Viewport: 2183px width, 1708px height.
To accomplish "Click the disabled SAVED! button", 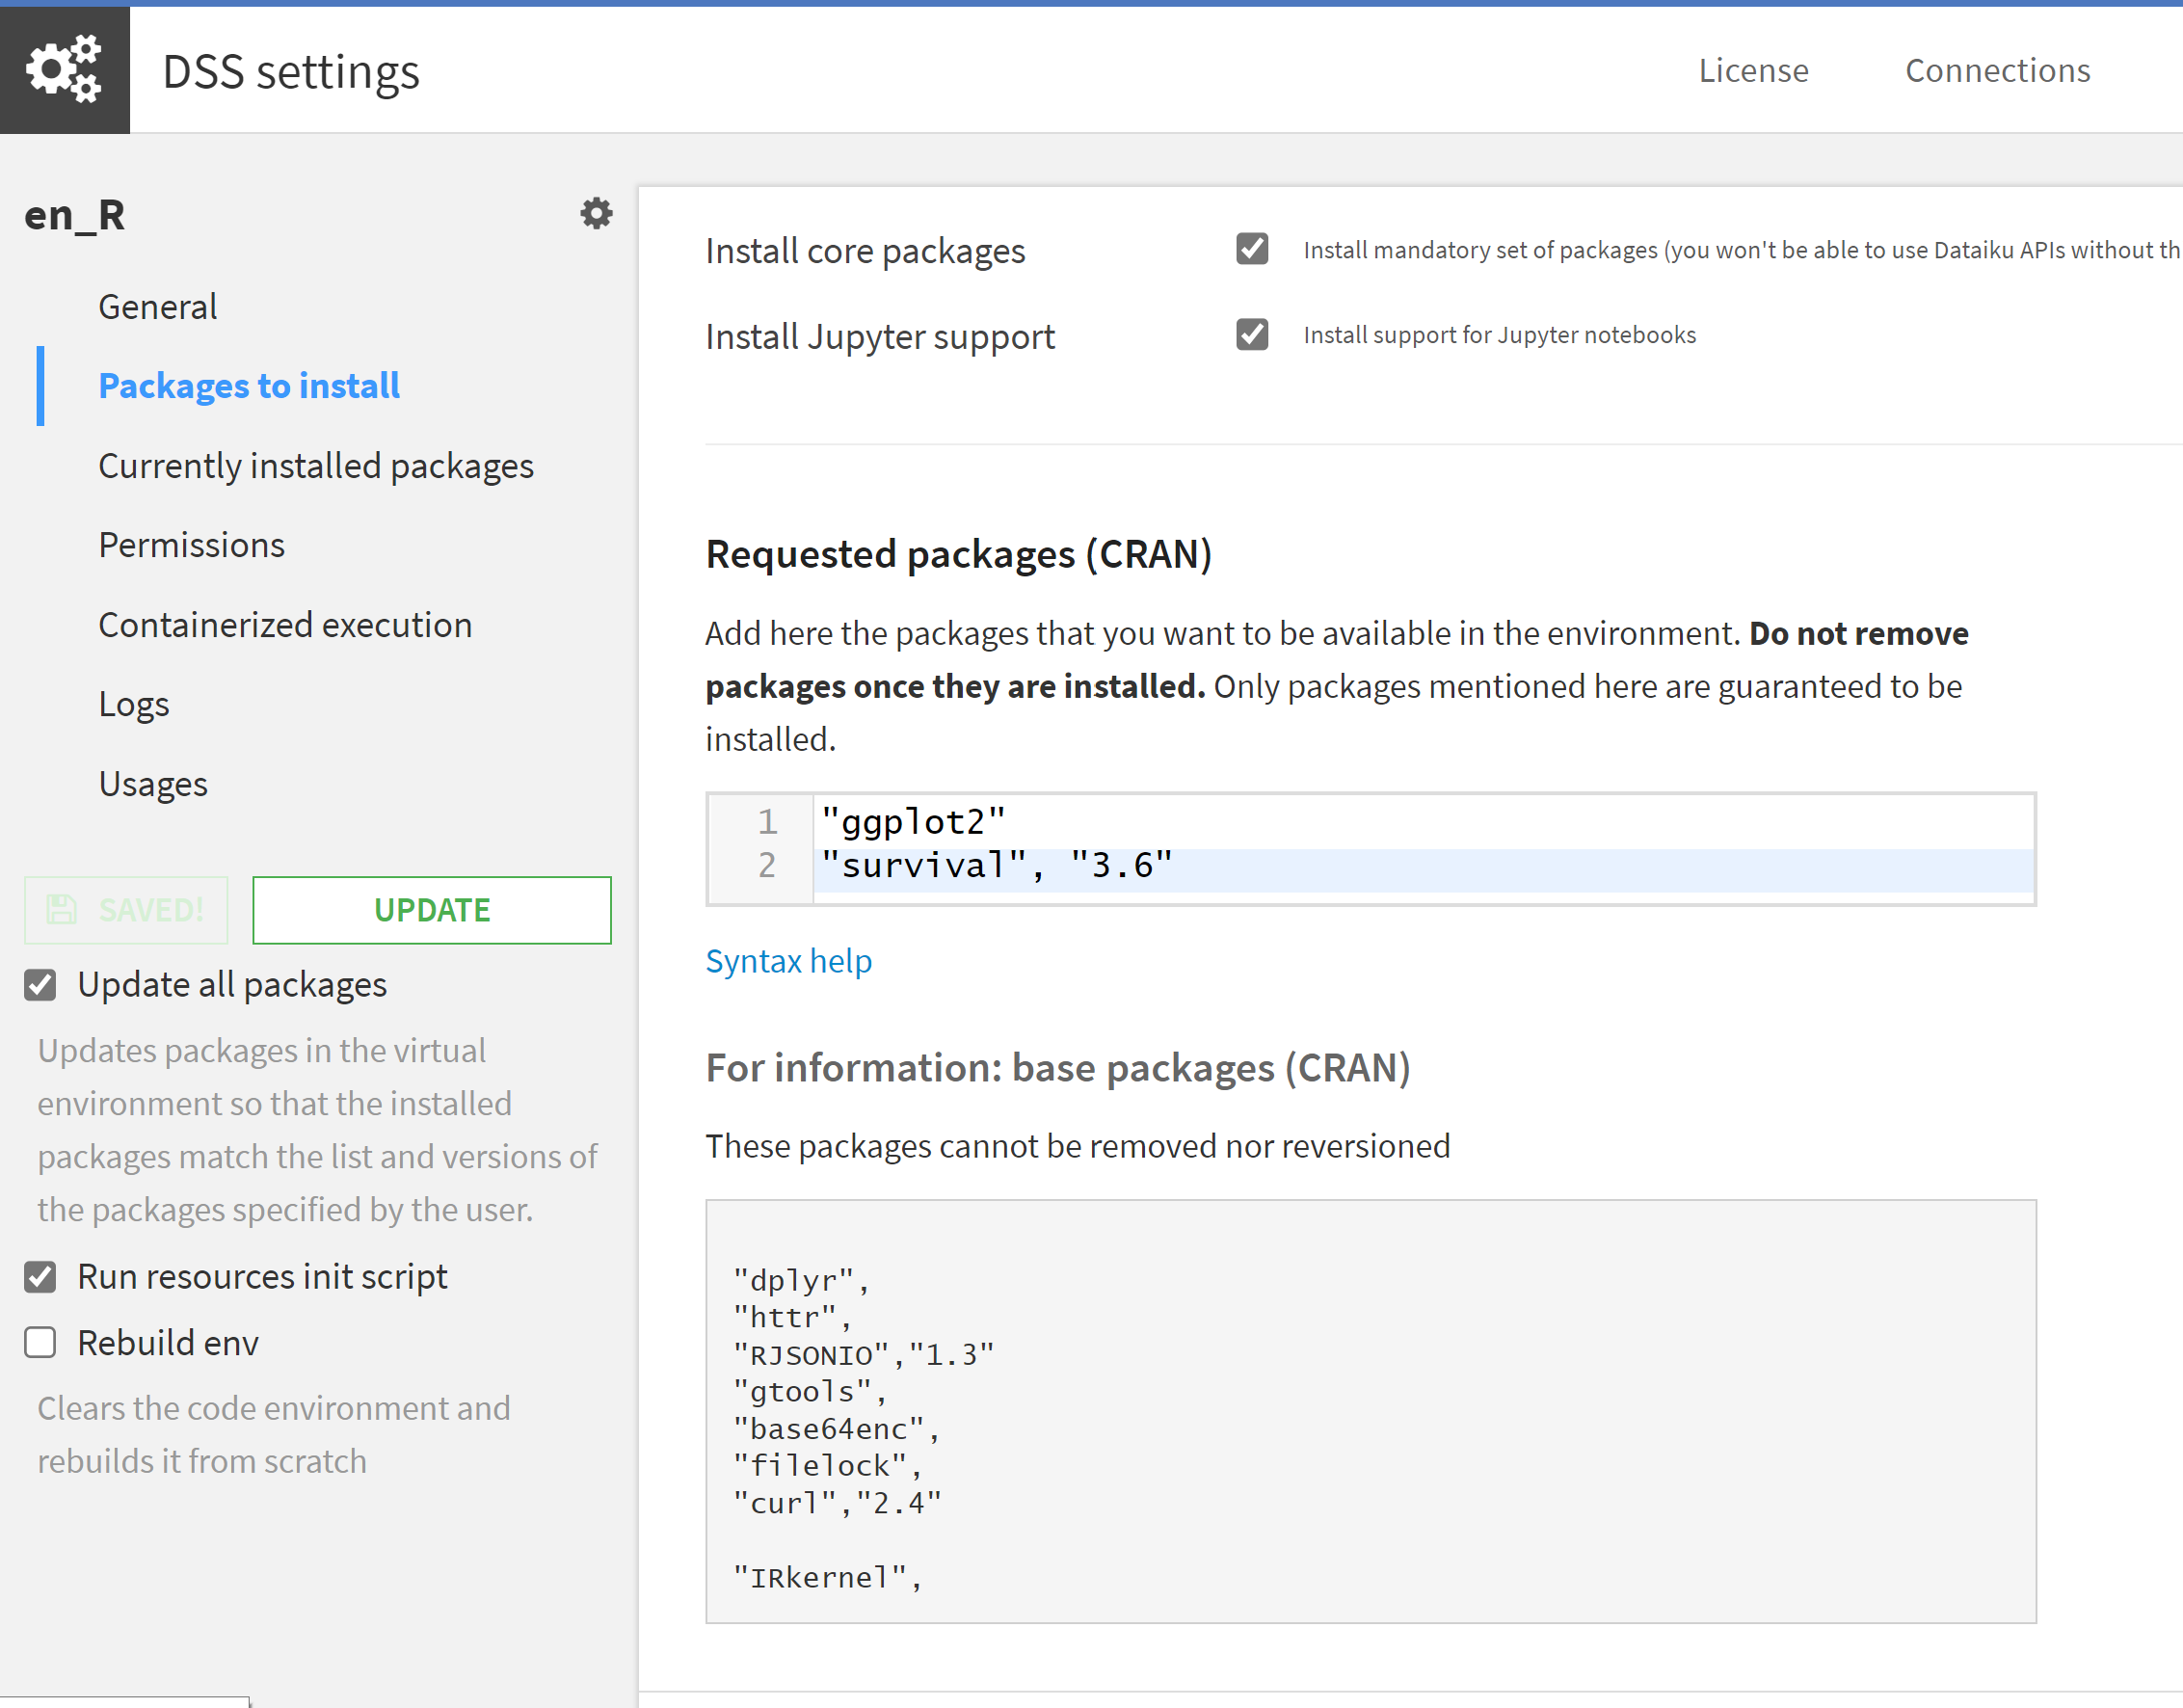I will pyautogui.click(x=126, y=910).
